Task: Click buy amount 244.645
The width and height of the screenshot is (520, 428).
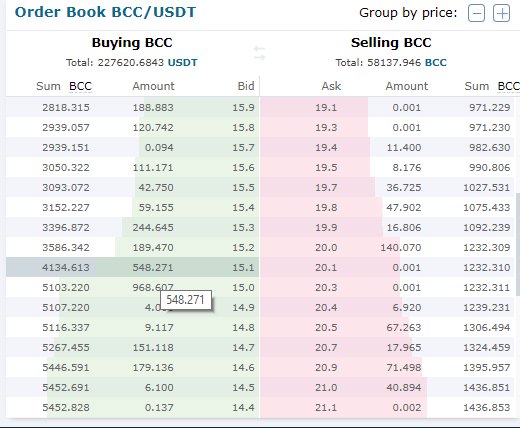Action: pyautogui.click(x=153, y=227)
